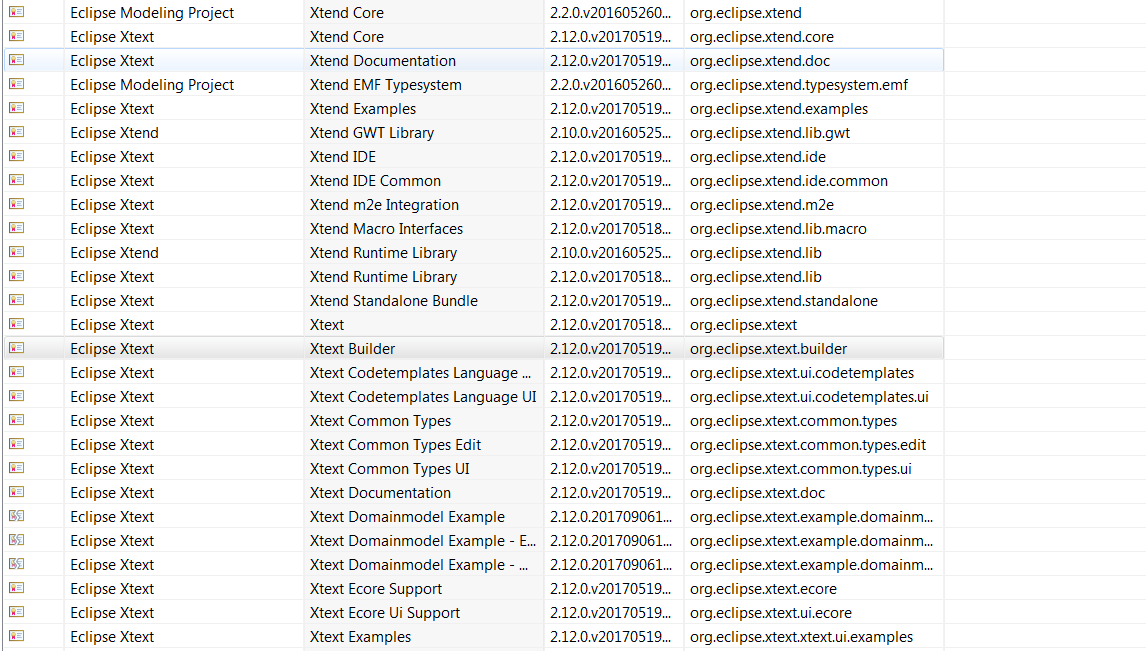Screen dimensions: 1146x651
Task: Select the Xtext Codetemplates Language UI row icon
Action: [x=16, y=397]
